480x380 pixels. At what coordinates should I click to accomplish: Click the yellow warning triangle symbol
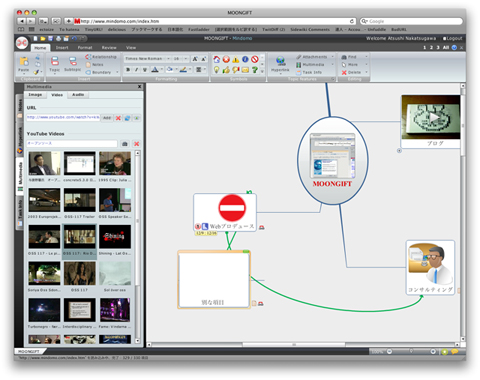click(236, 59)
